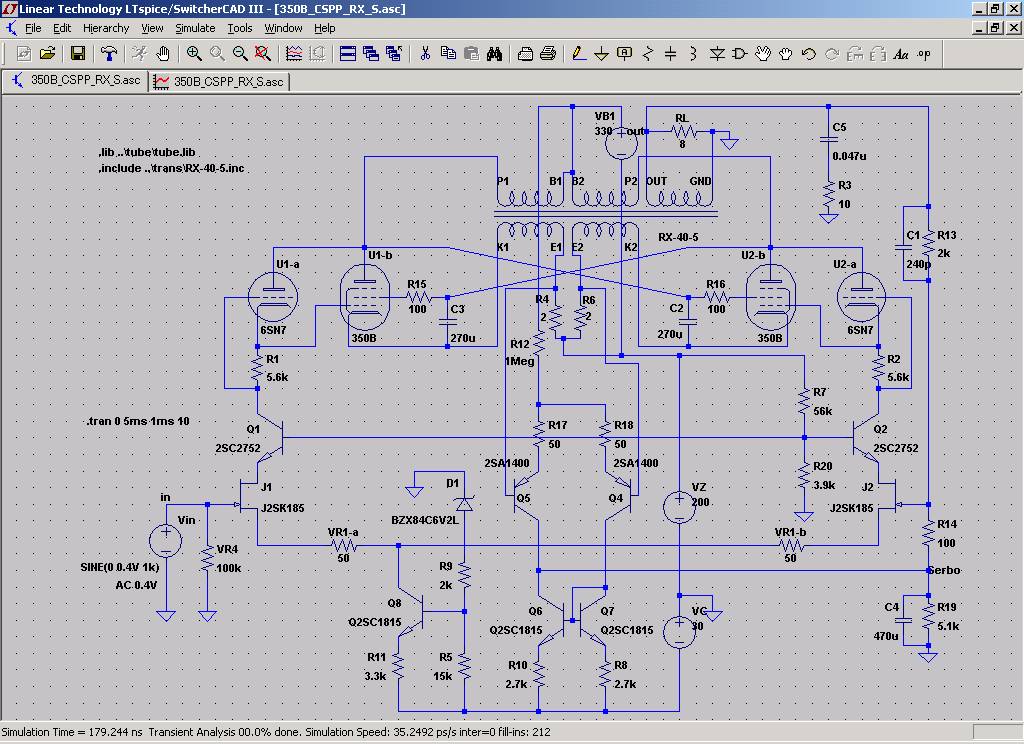The image size is (1024, 744).
Task: Click the '1Meg' value of R12
Action: coord(520,361)
